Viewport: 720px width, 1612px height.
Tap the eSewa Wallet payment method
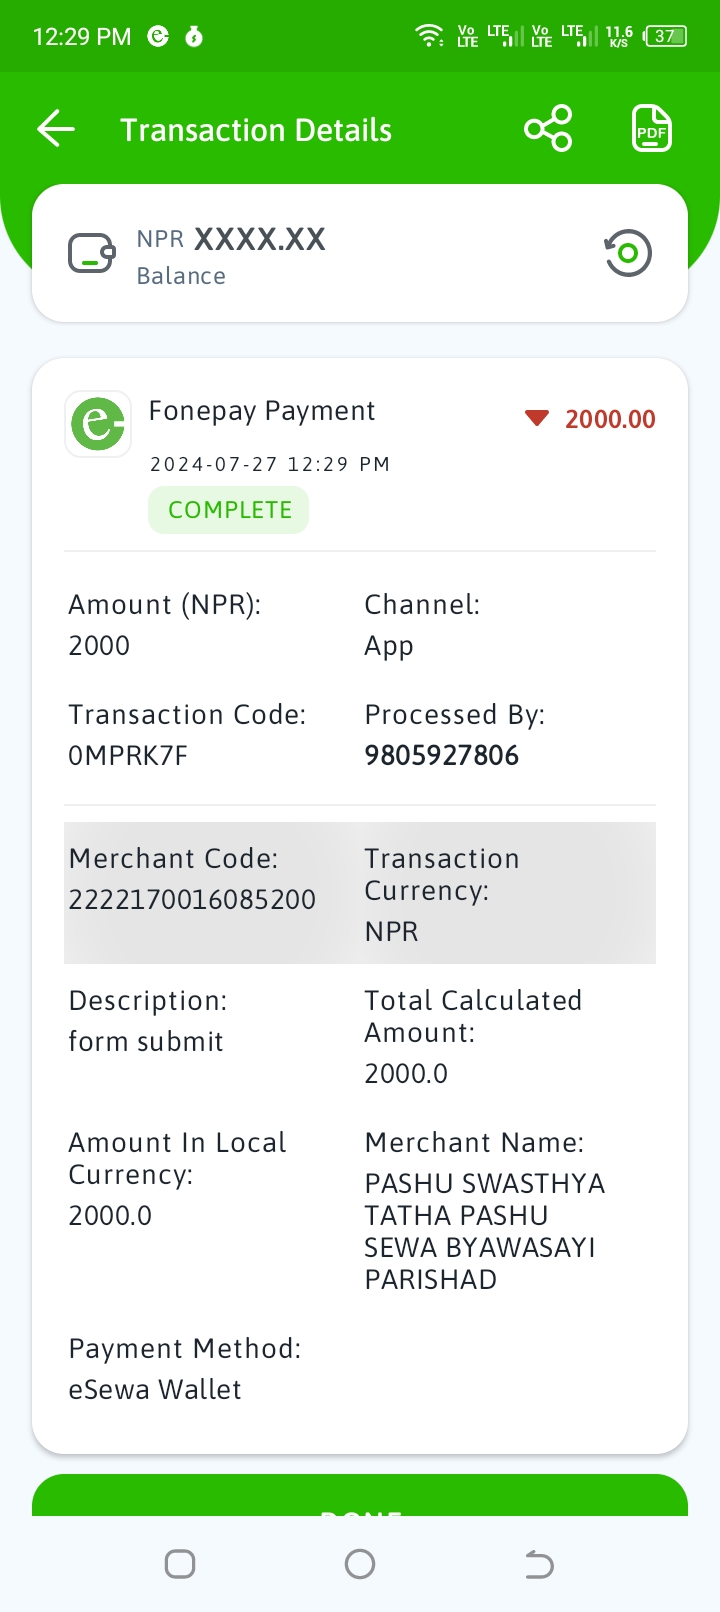pyautogui.click(x=155, y=1389)
